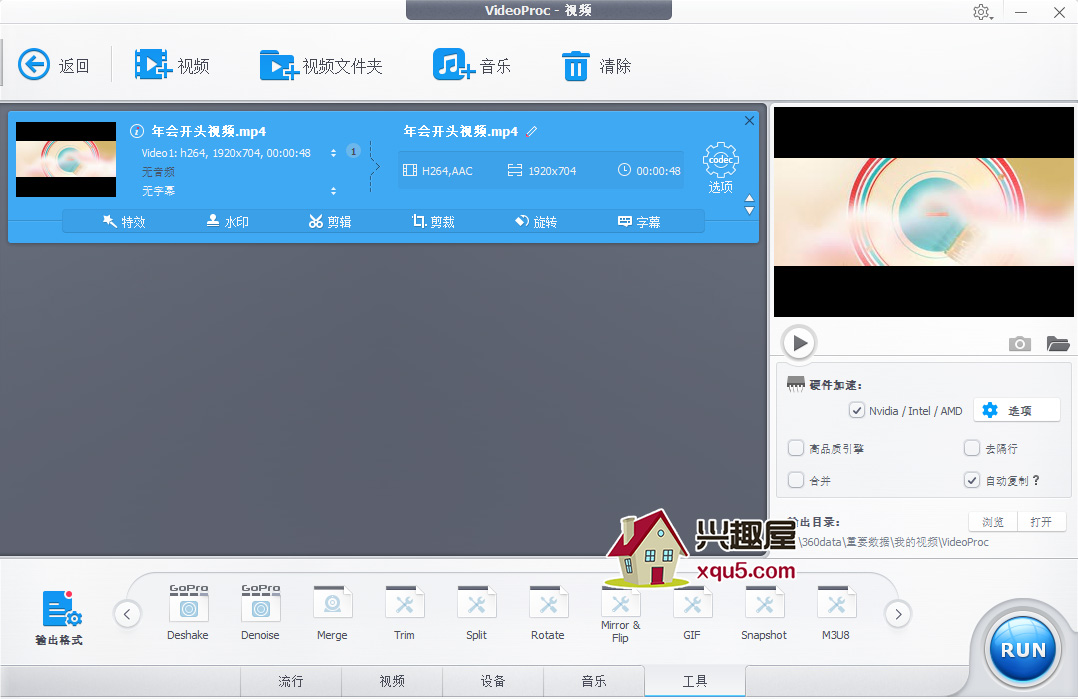This screenshot has height=699, width=1078.
Task: Open the 水印 watermark tool
Action: point(228,221)
